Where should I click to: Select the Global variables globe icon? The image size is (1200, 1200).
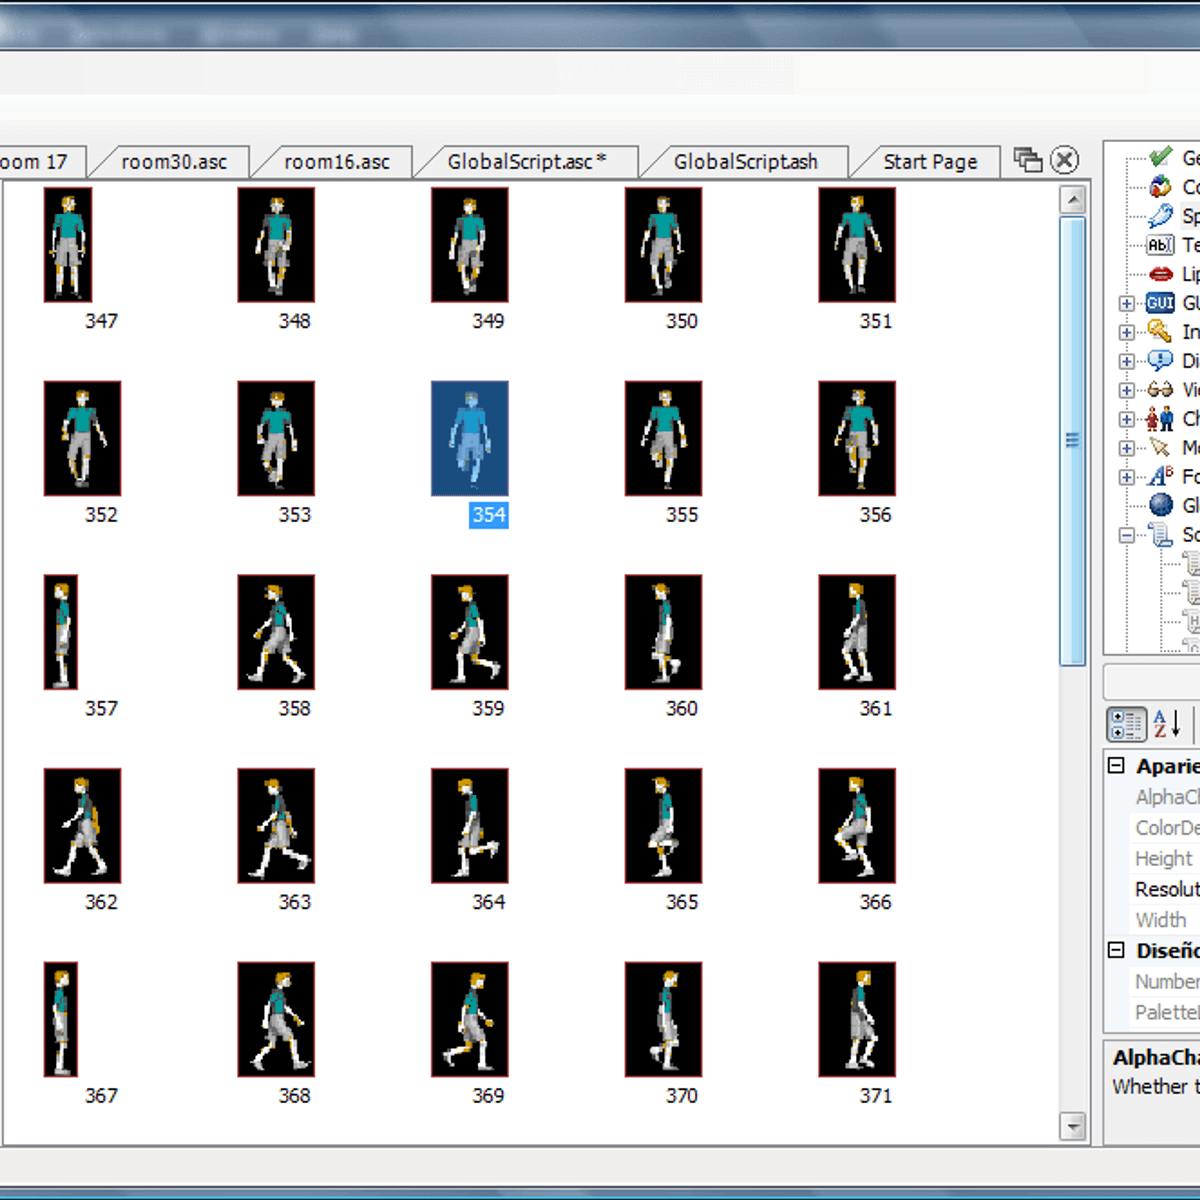point(1160,505)
